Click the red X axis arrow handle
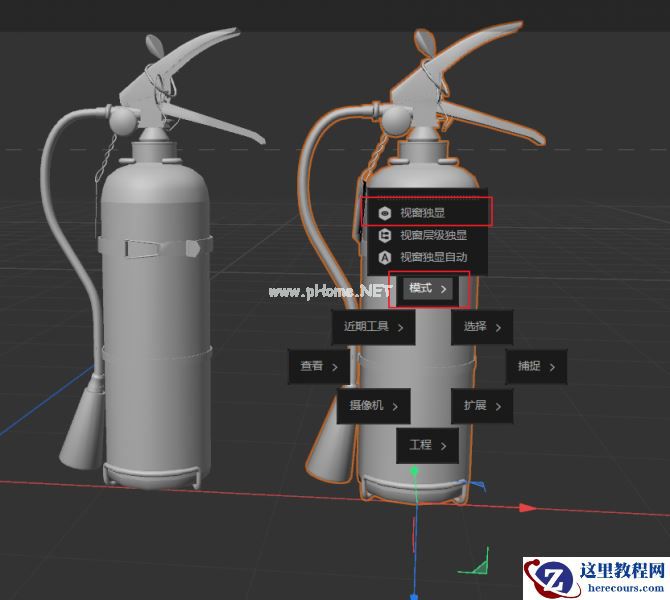The height and width of the screenshot is (600, 670). coord(528,508)
